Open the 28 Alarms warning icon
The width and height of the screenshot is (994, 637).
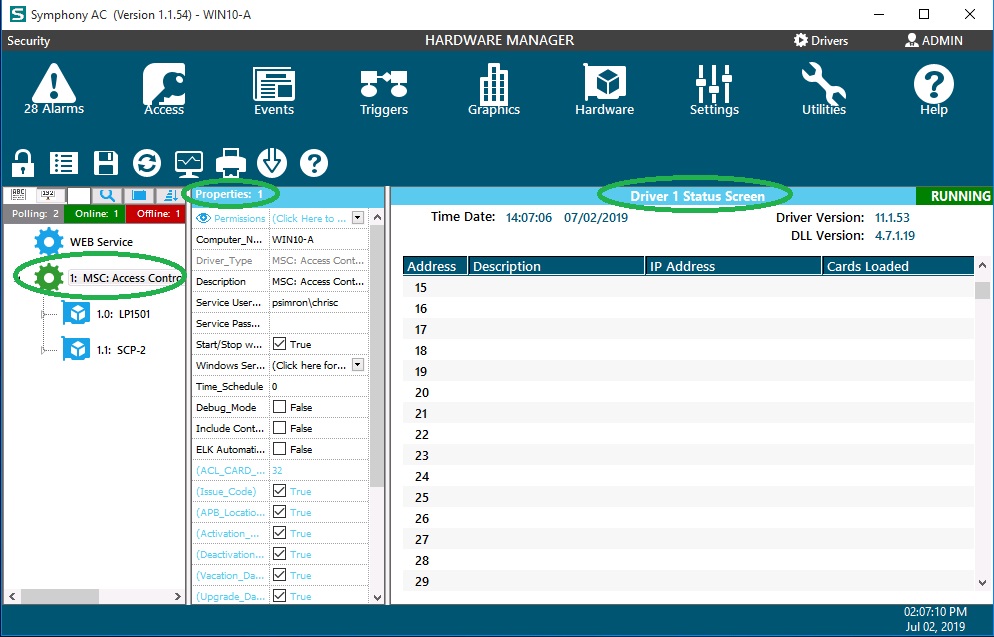(x=54, y=89)
